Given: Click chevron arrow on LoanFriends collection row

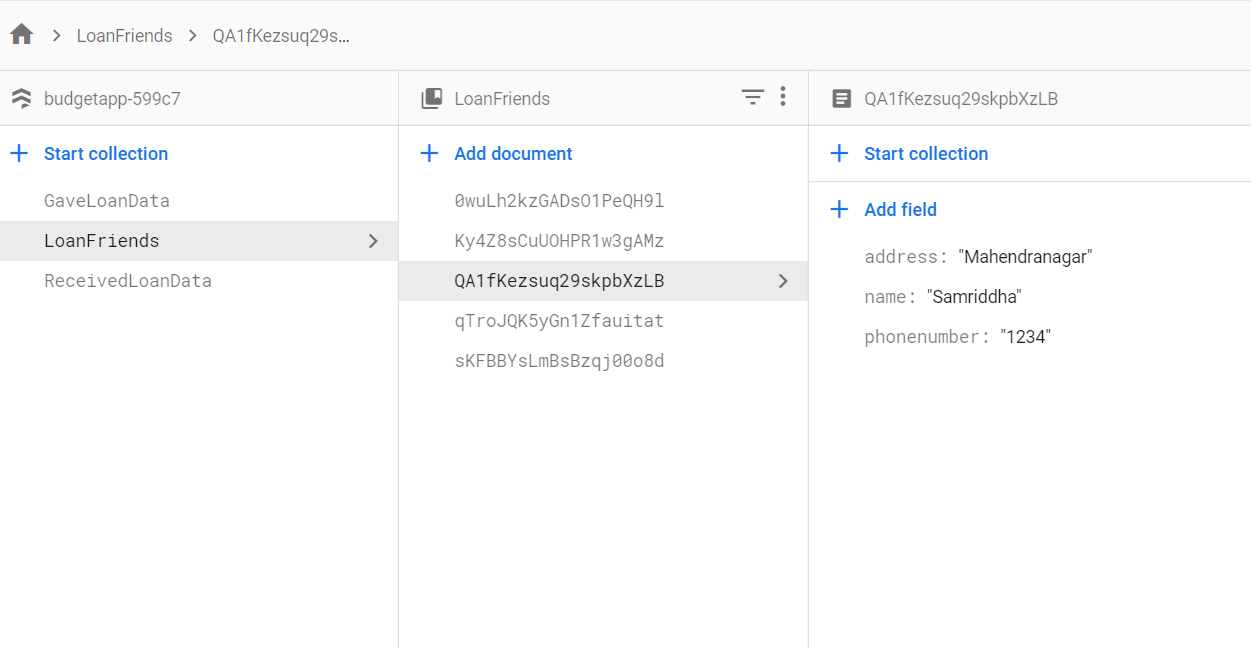Looking at the screenshot, I should 373,241.
